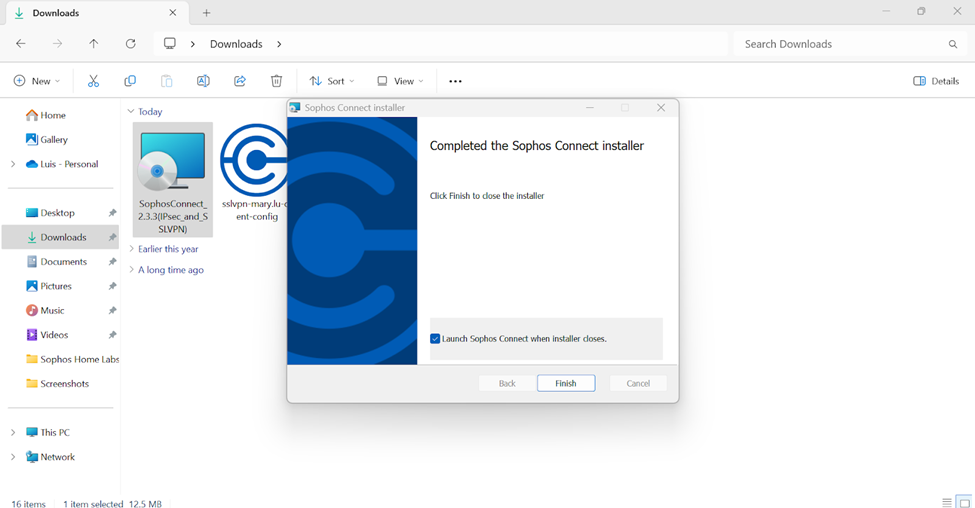The height and width of the screenshot is (508, 975).
Task: Add a new File Explorer tab
Action: tap(206, 12)
